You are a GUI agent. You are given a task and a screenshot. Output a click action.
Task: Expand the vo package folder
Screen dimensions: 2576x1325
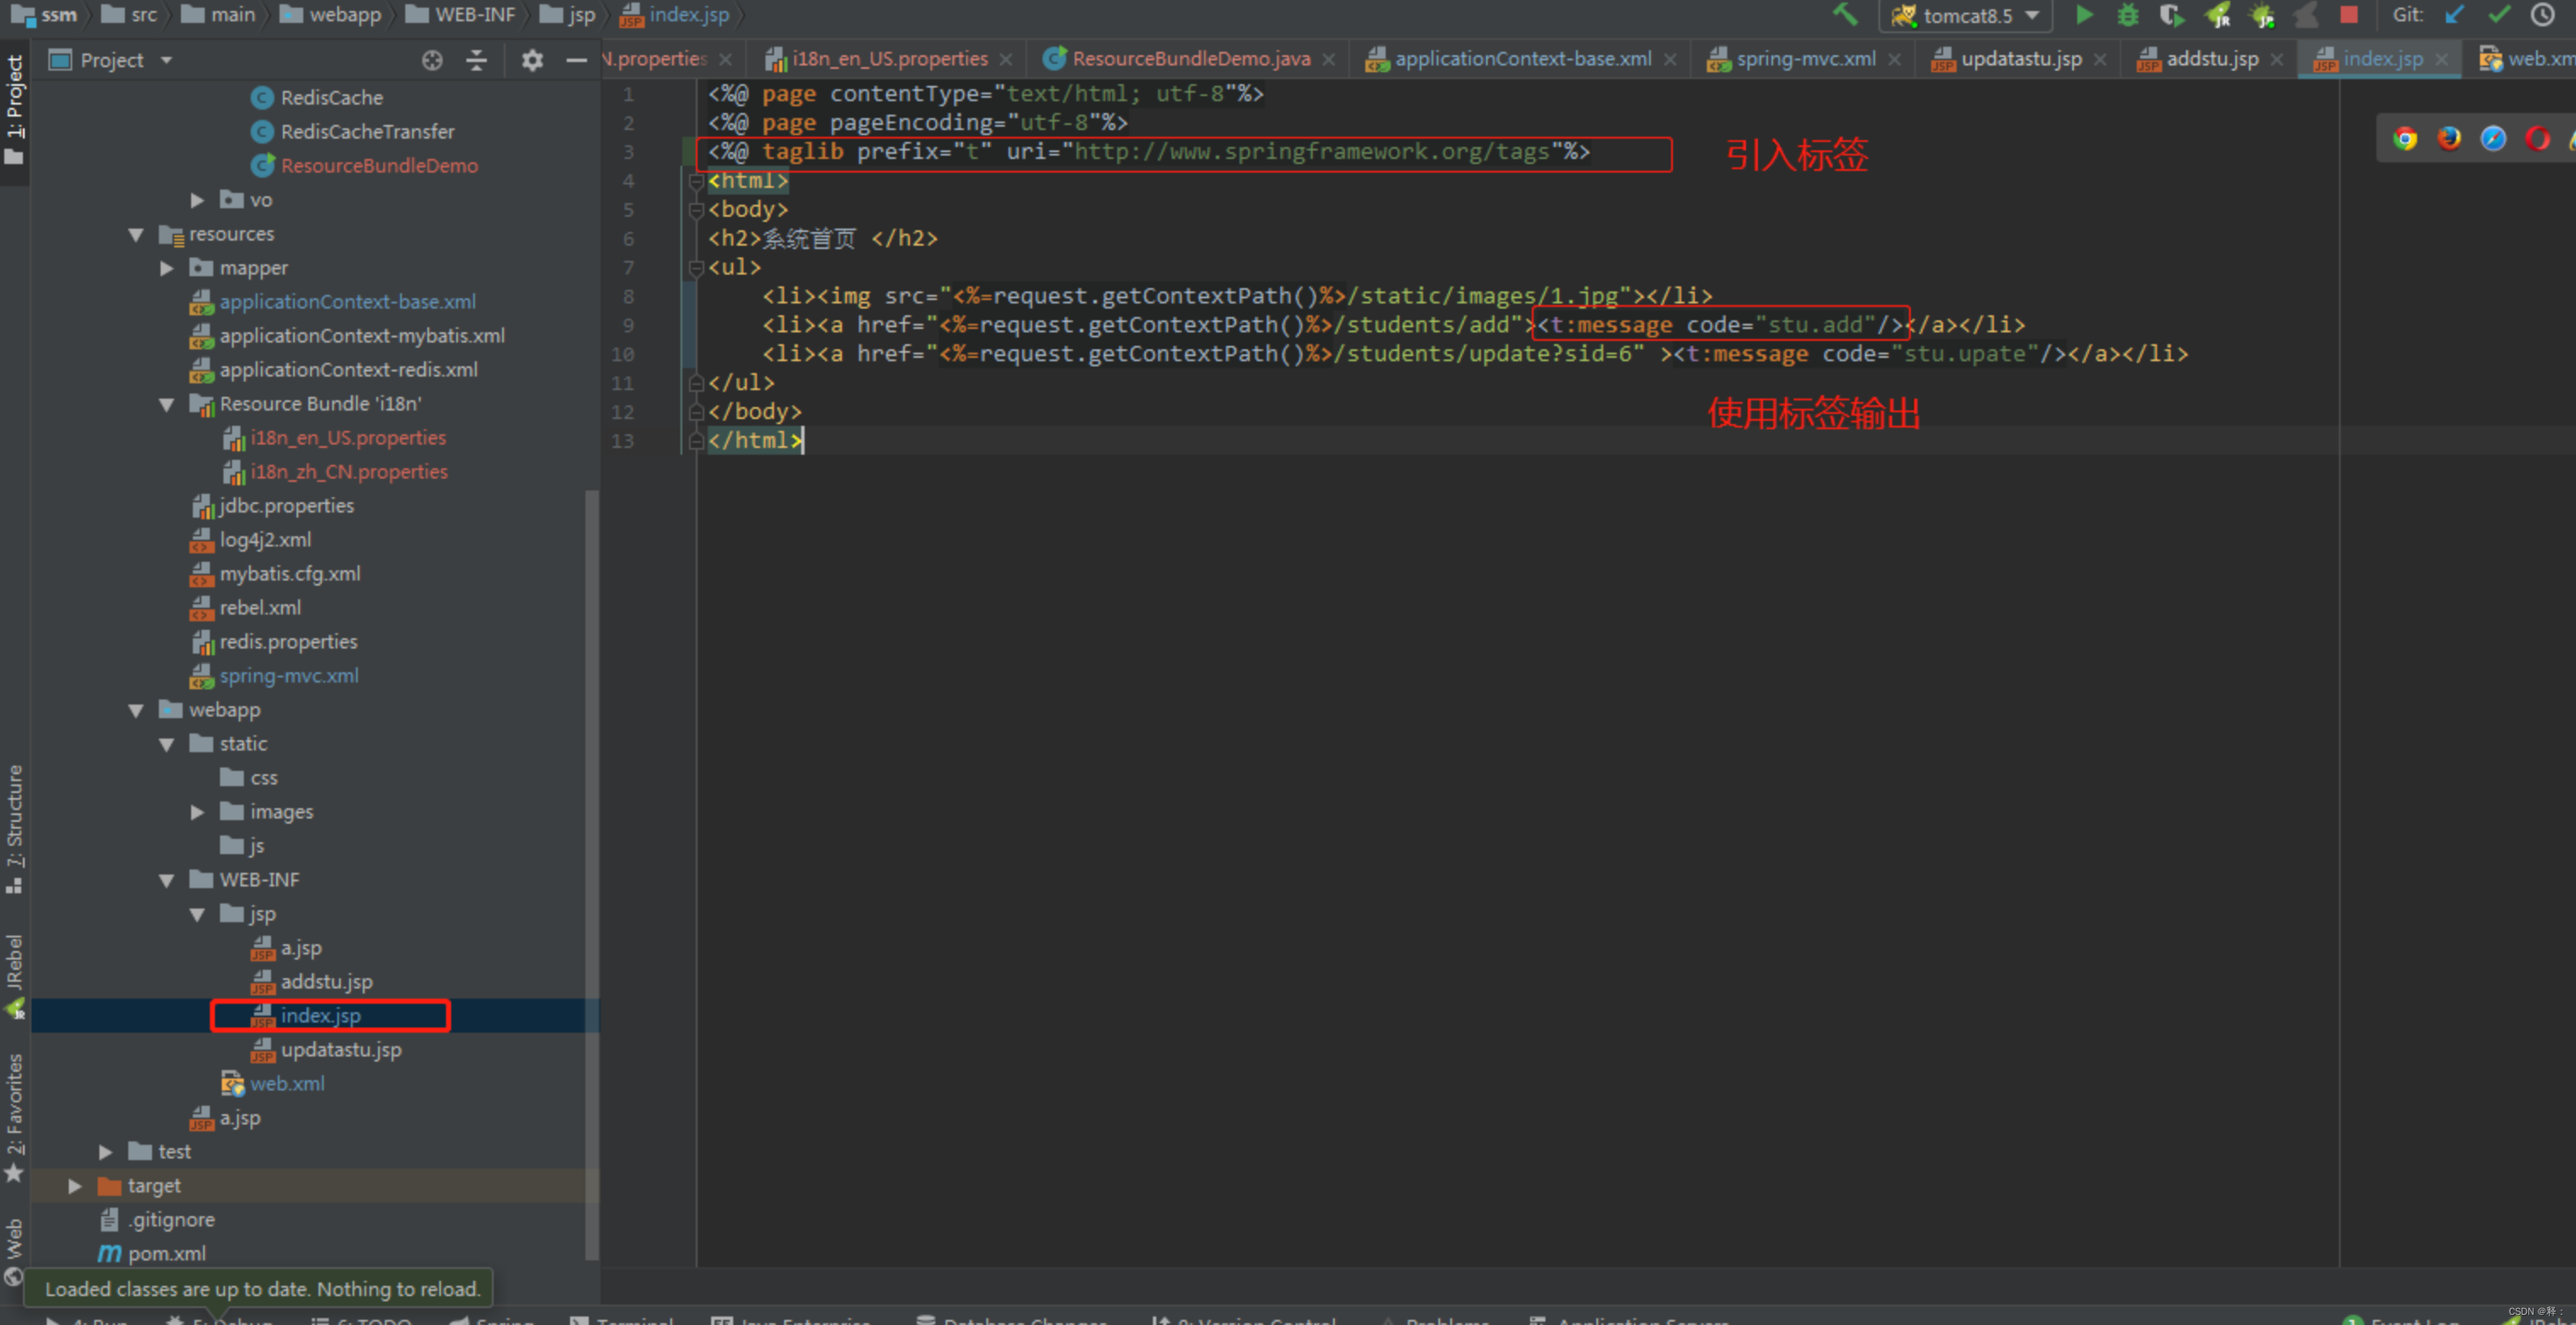pyautogui.click(x=197, y=200)
